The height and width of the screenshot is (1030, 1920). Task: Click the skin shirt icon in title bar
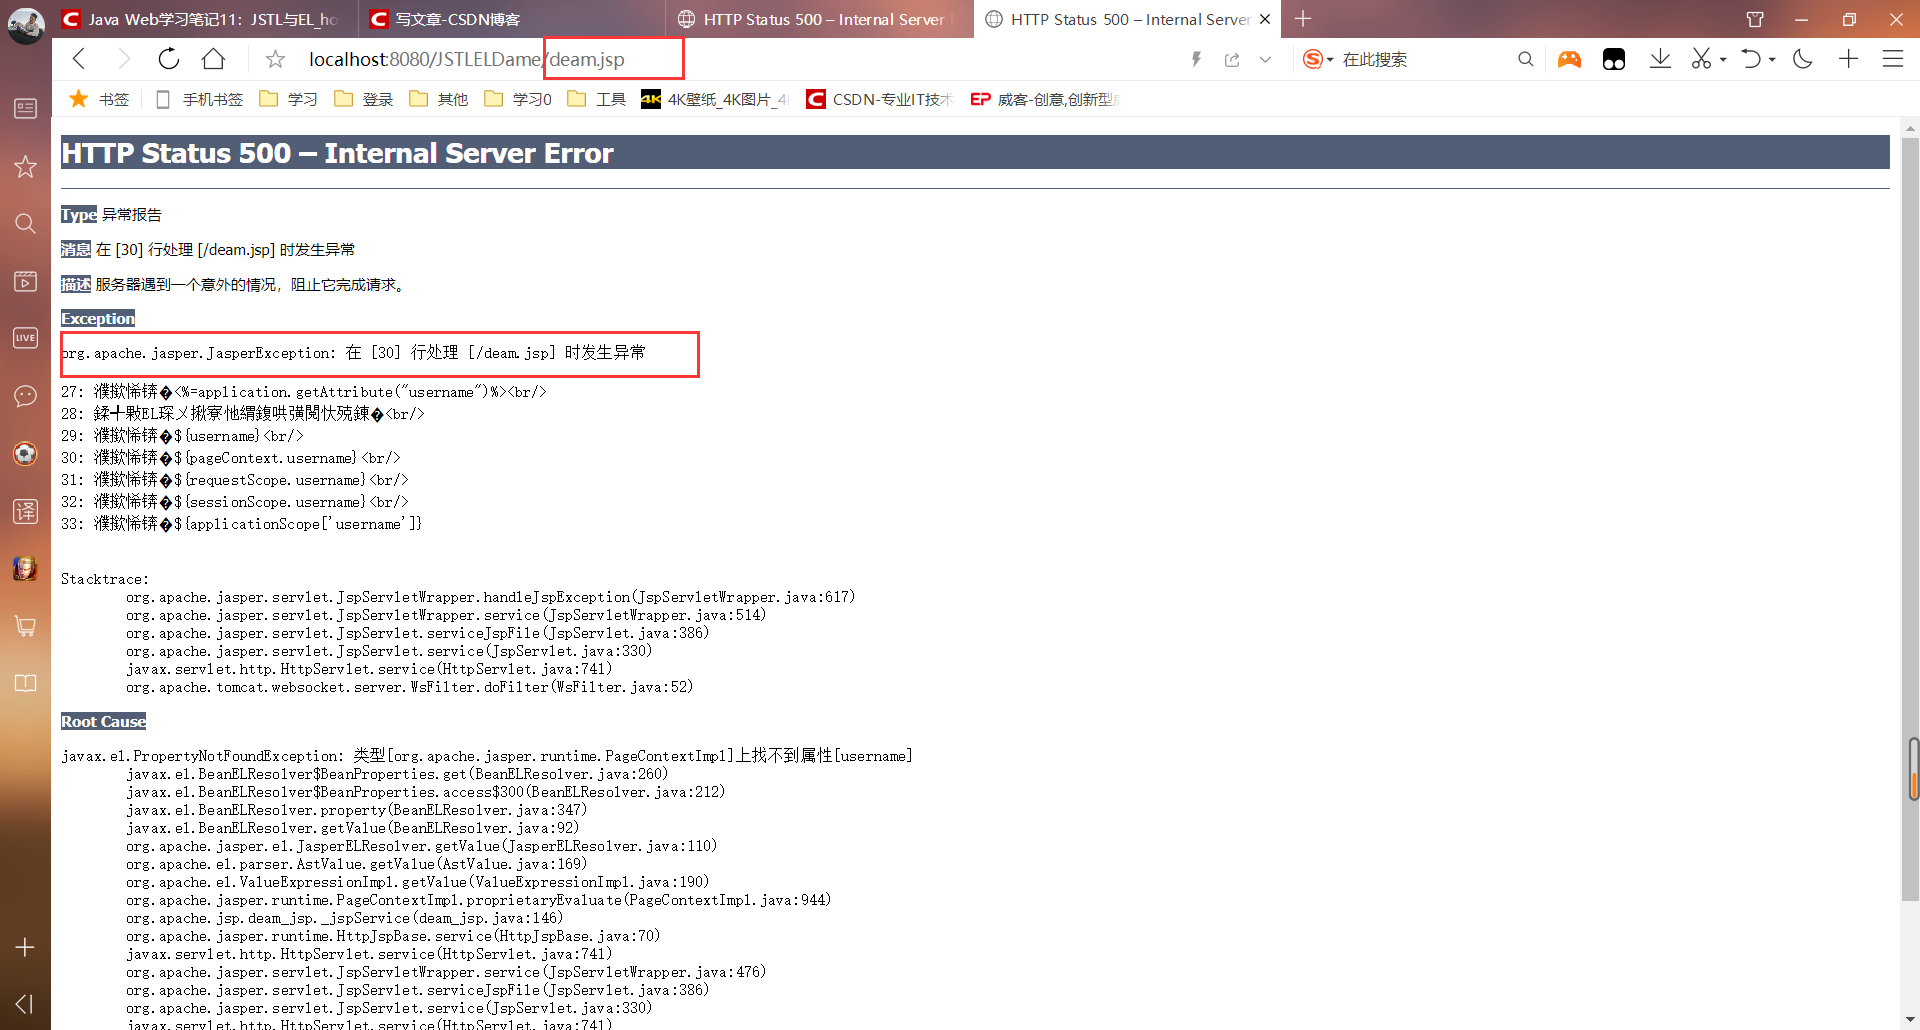(1755, 19)
